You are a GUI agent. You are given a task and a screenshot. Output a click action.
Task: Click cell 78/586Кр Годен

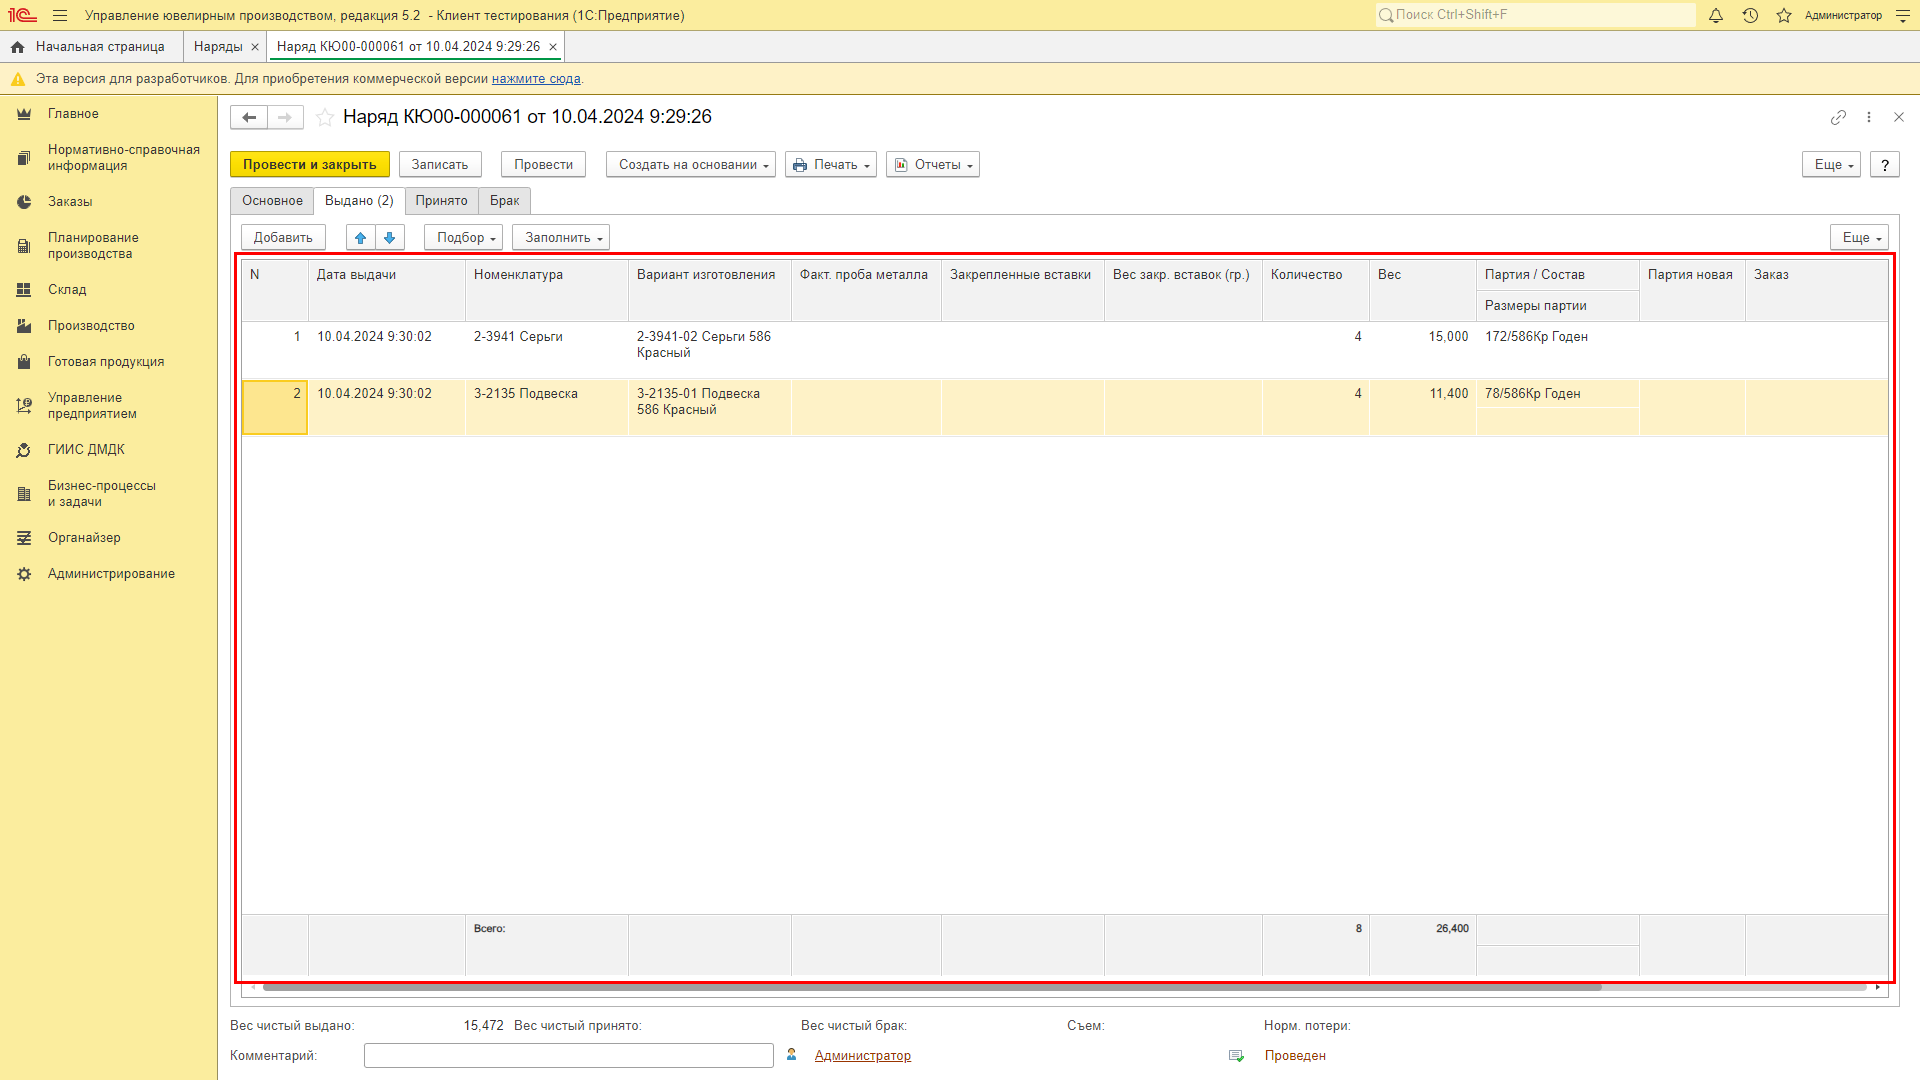coord(1558,394)
